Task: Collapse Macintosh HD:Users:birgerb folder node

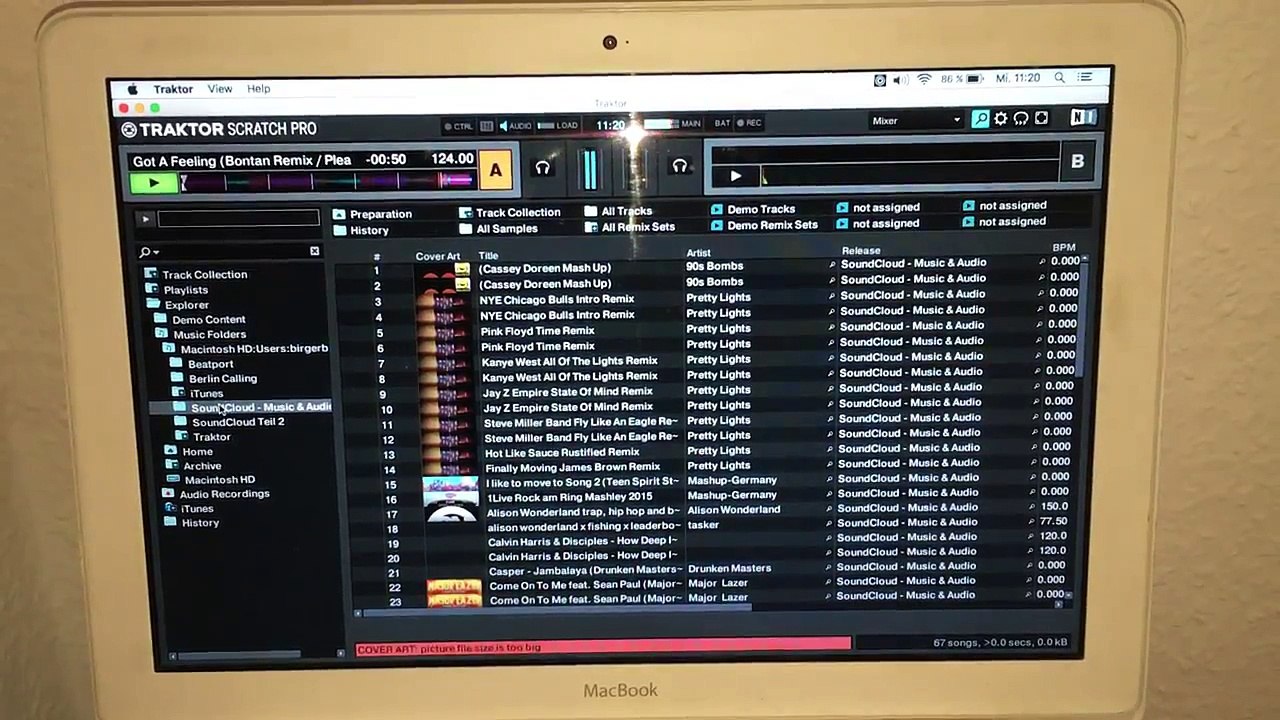Action: (246, 348)
